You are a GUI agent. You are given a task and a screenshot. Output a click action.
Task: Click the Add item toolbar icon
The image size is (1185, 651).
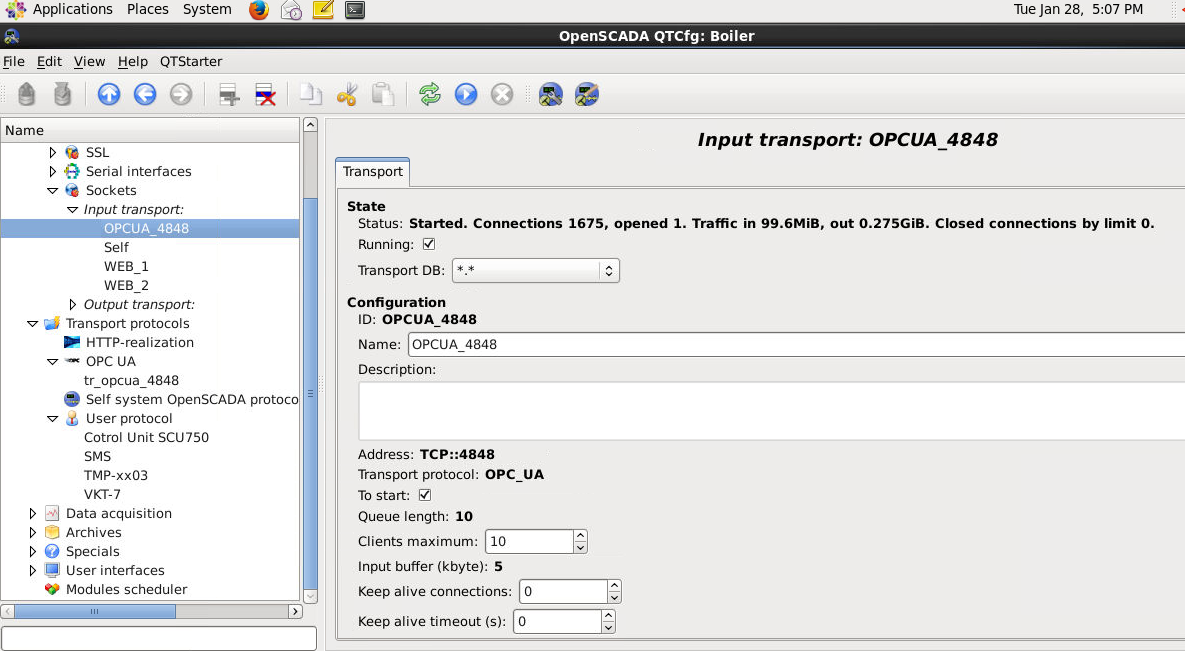[229, 95]
